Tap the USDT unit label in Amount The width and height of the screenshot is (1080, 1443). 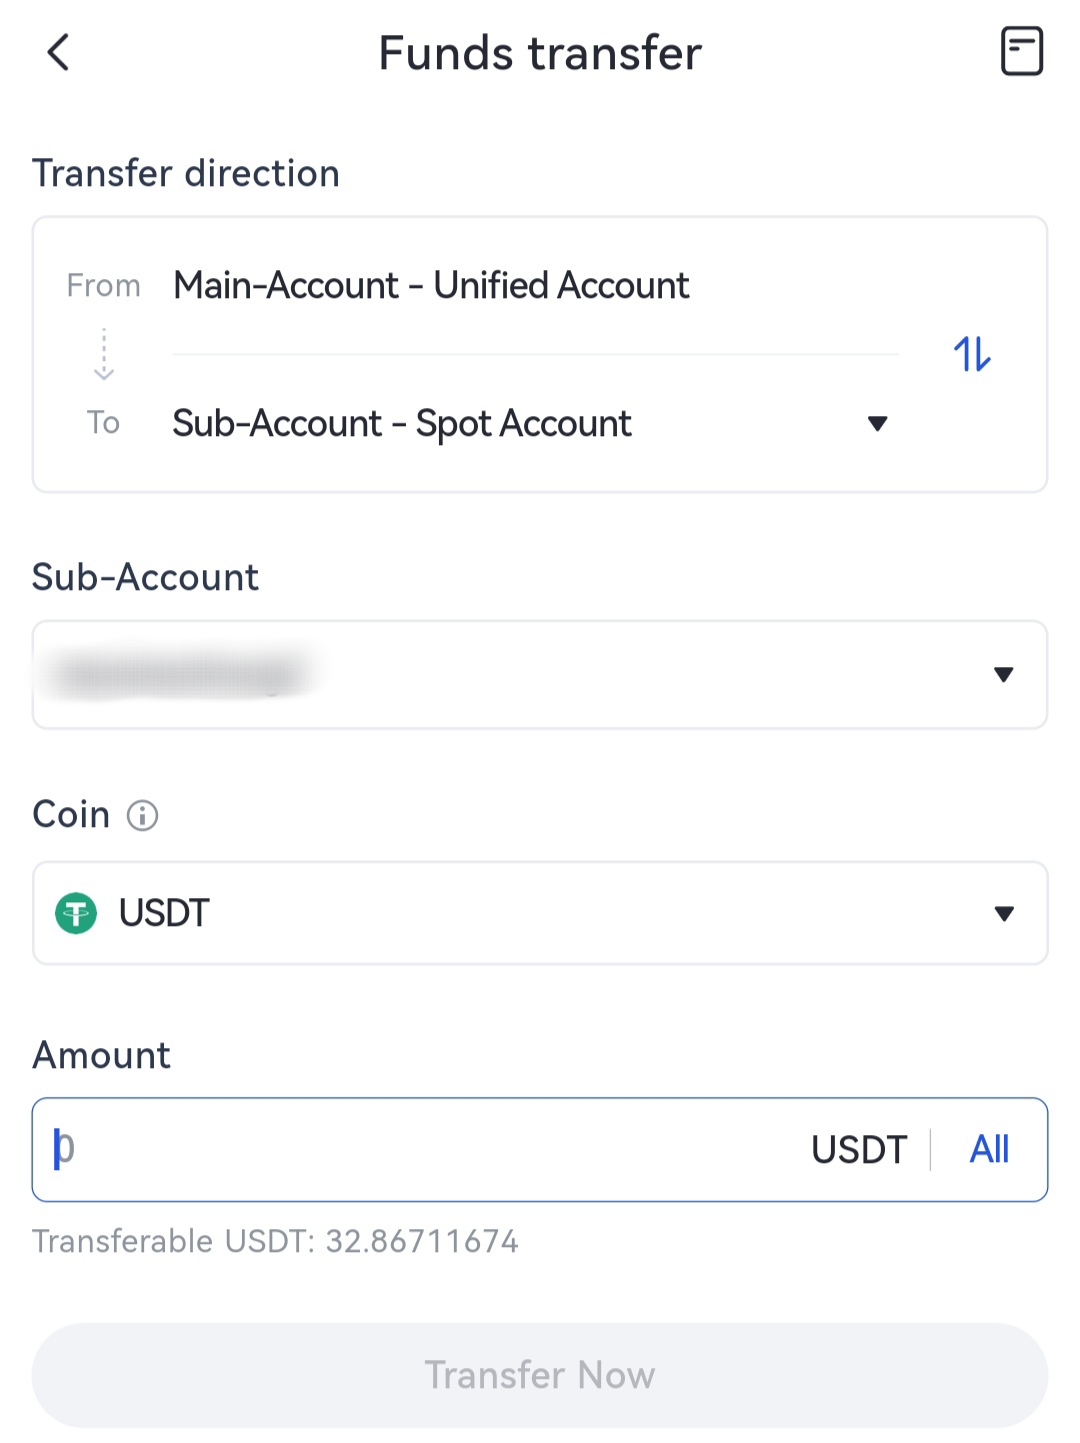tap(858, 1150)
